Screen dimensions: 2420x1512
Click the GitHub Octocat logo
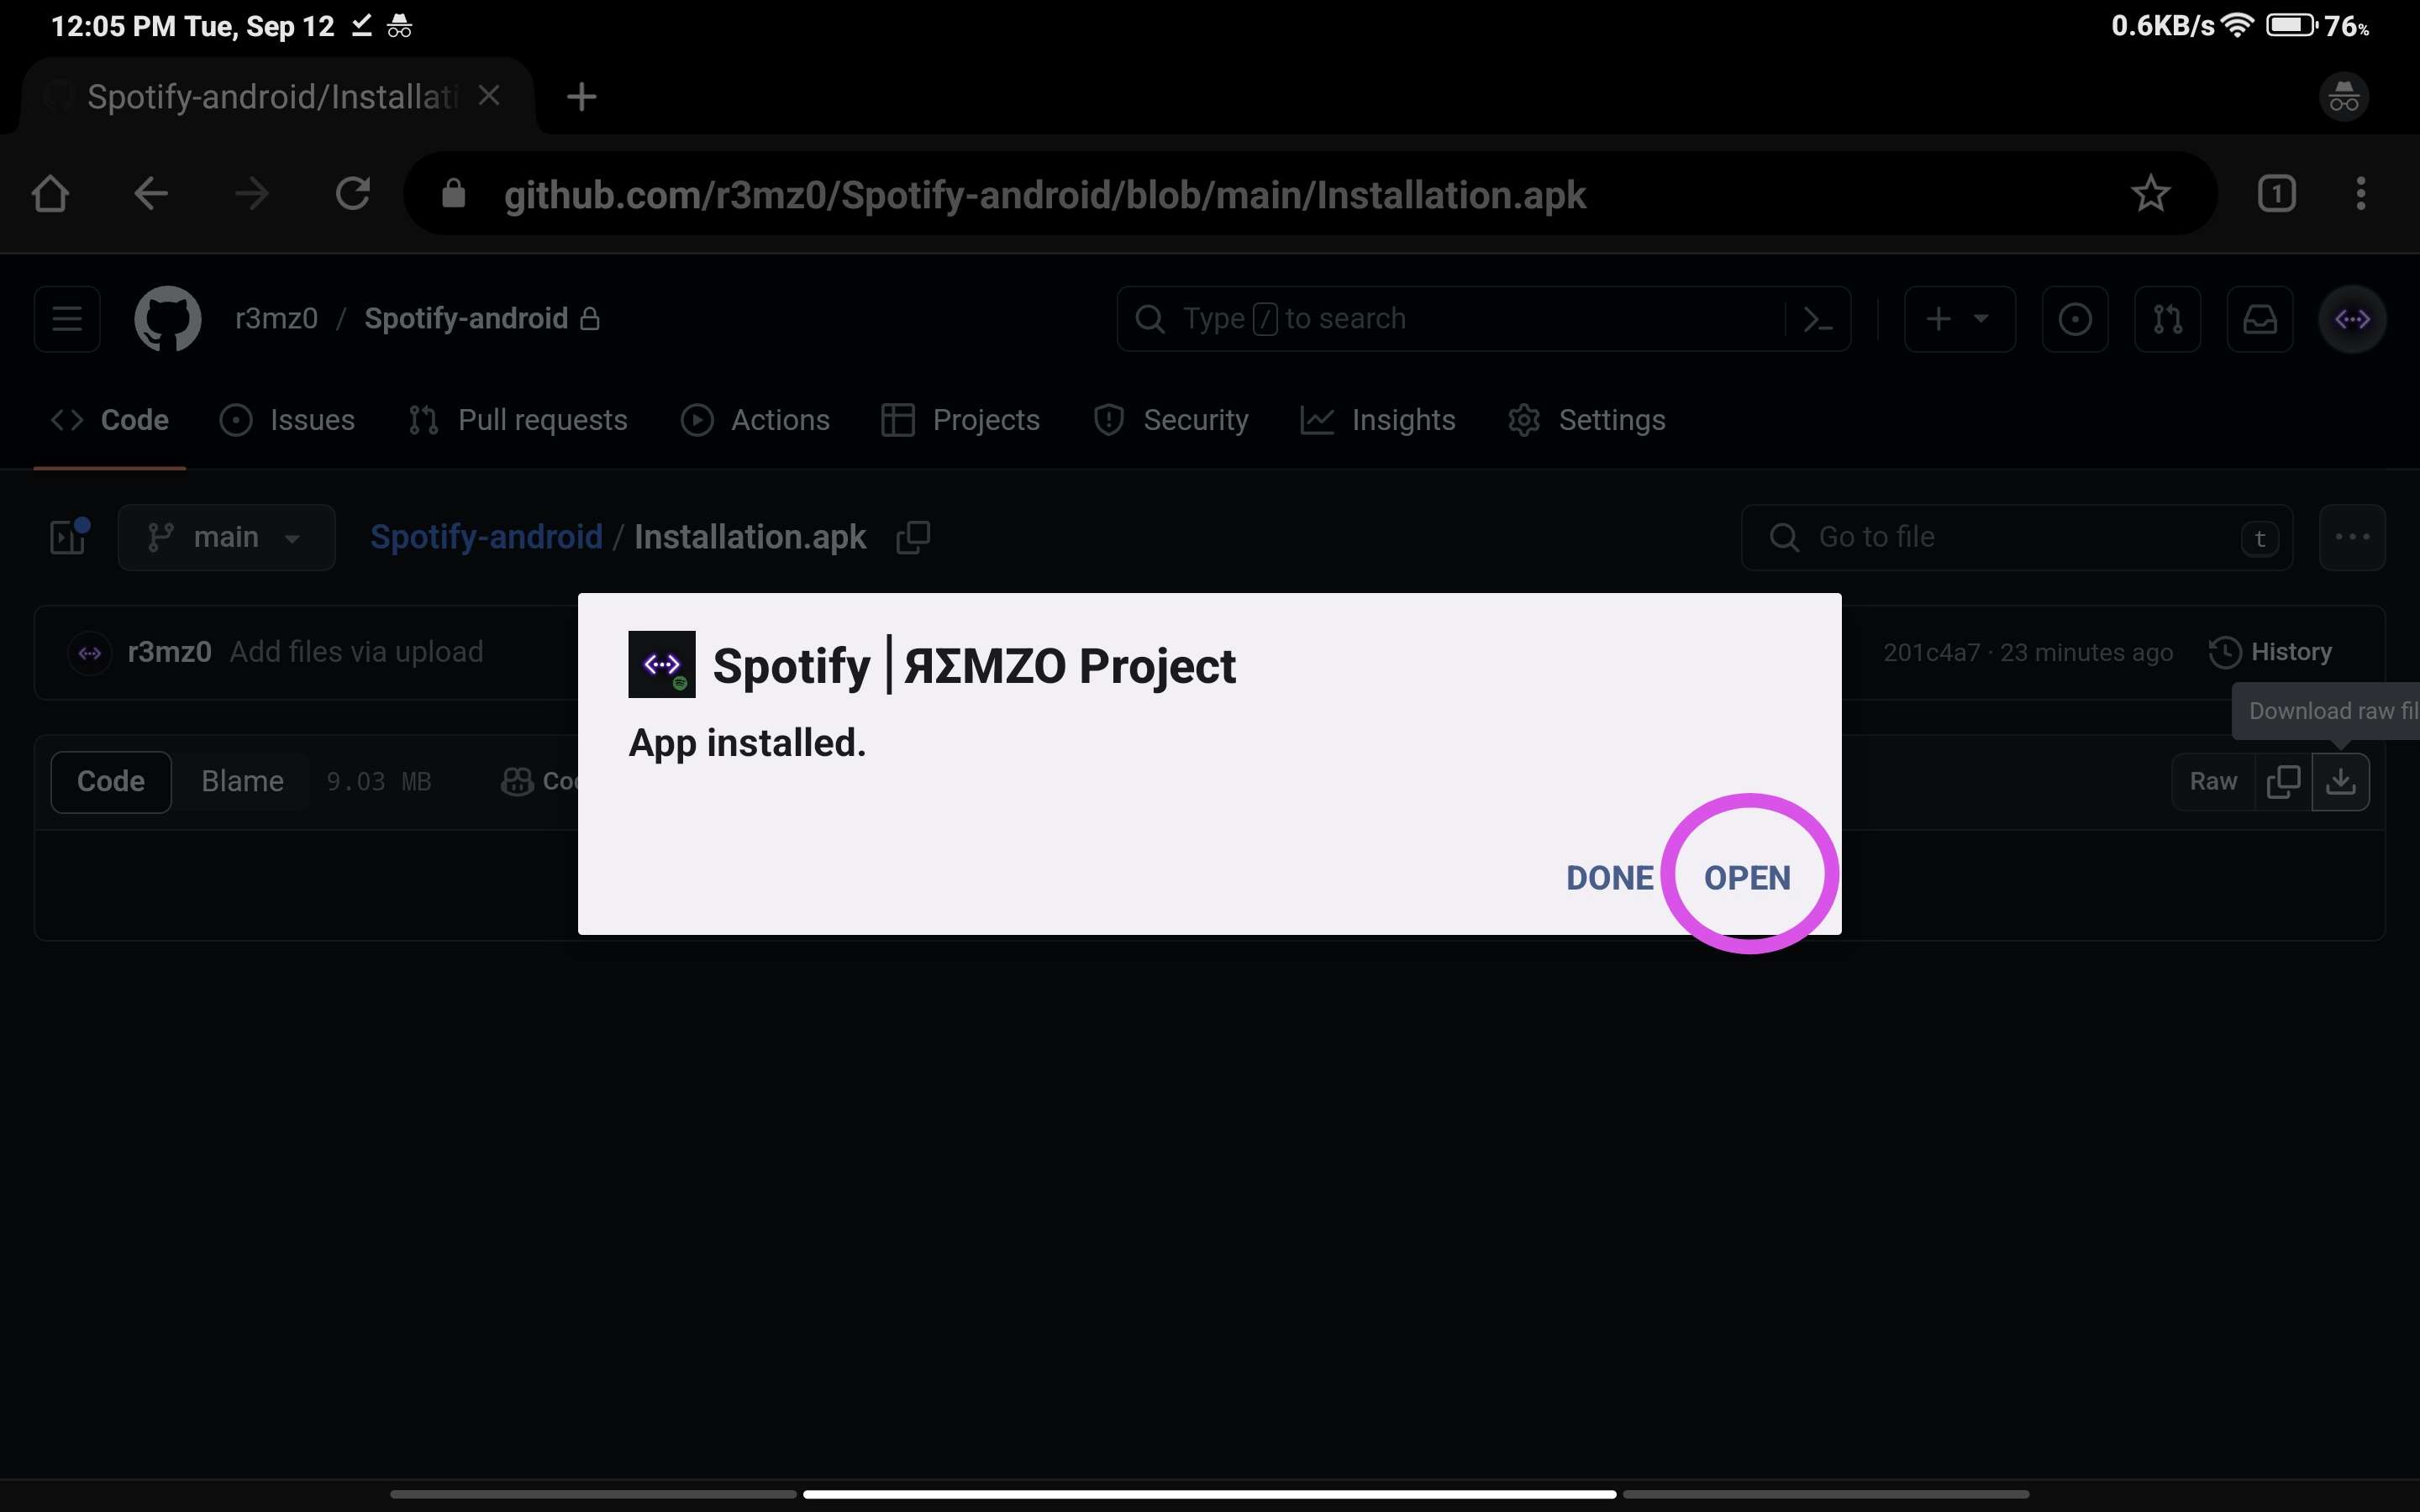(x=168, y=319)
